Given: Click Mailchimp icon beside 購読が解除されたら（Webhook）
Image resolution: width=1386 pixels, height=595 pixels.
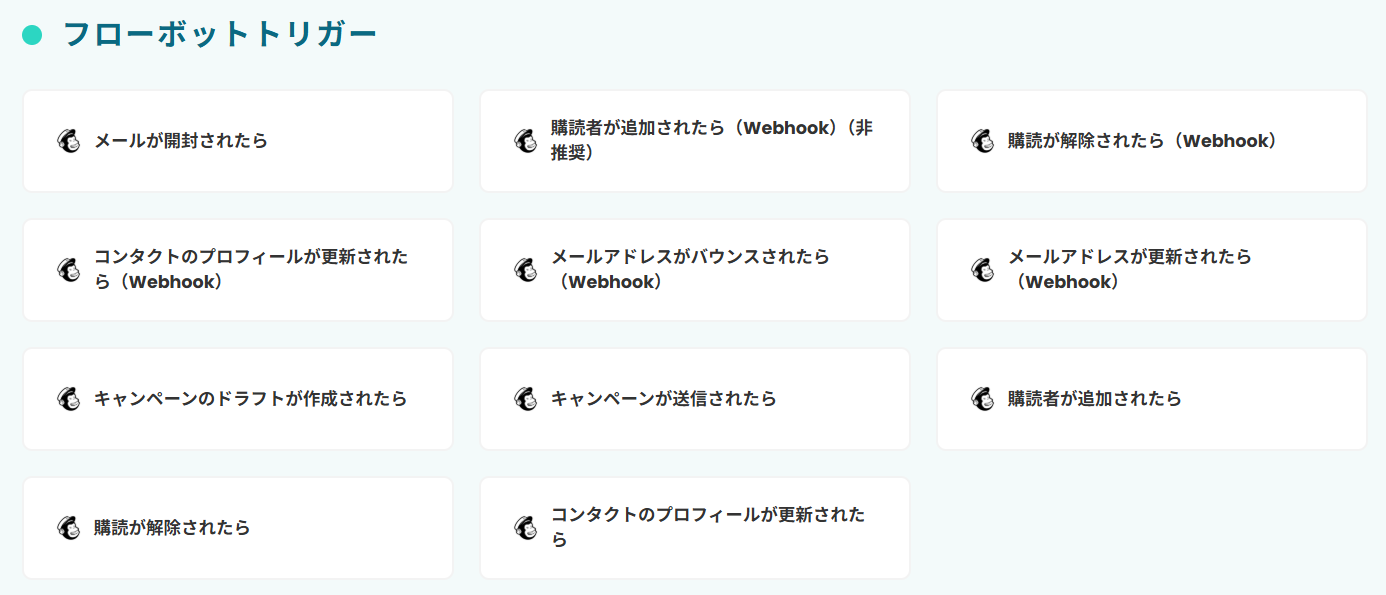Looking at the screenshot, I should (x=983, y=141).
